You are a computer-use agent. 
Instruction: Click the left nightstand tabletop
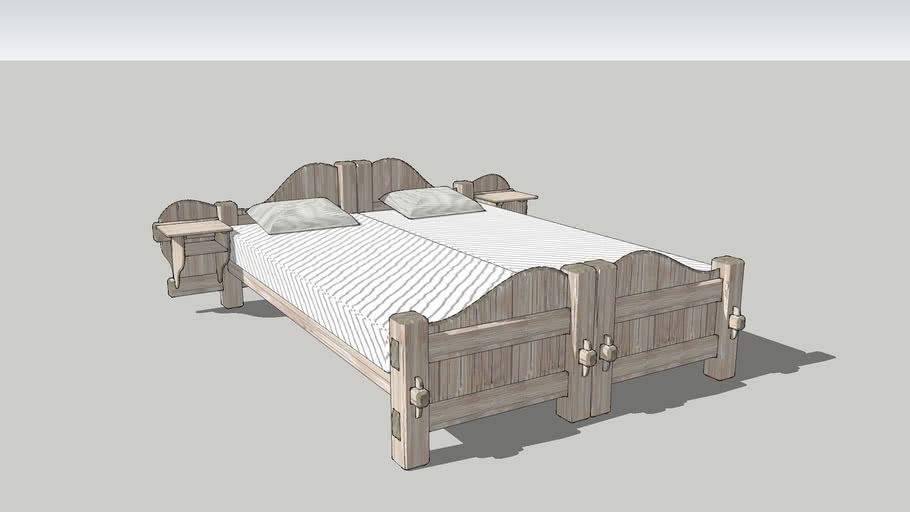coord(194,229)
